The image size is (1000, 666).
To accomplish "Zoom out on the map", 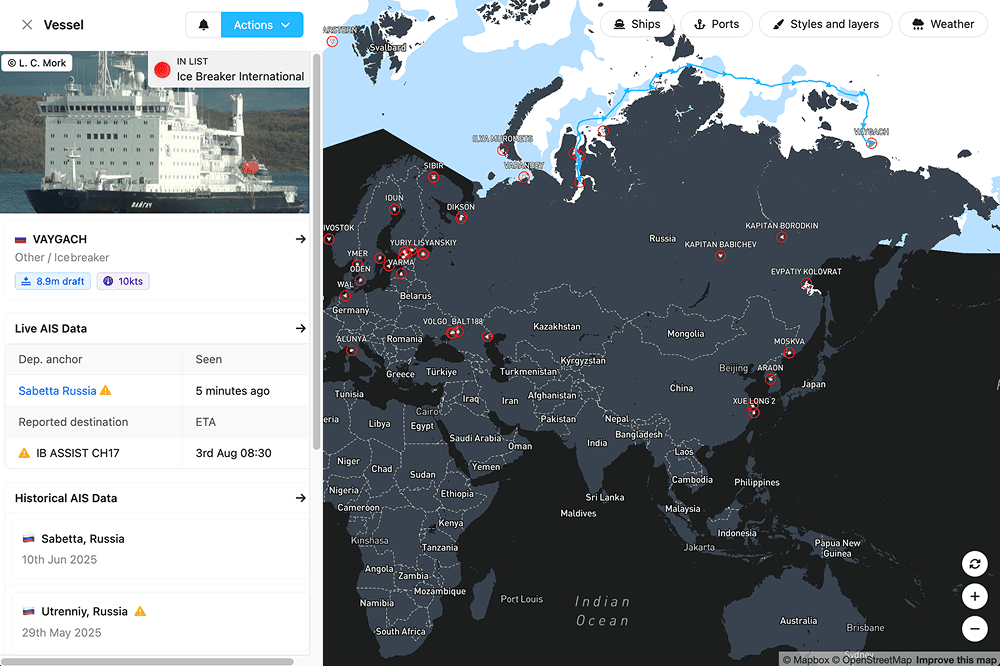I will tap(974, 629).
